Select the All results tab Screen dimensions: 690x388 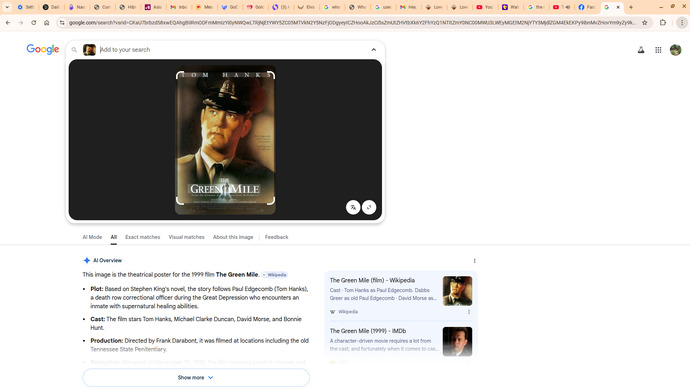click(x=114, y=237)
